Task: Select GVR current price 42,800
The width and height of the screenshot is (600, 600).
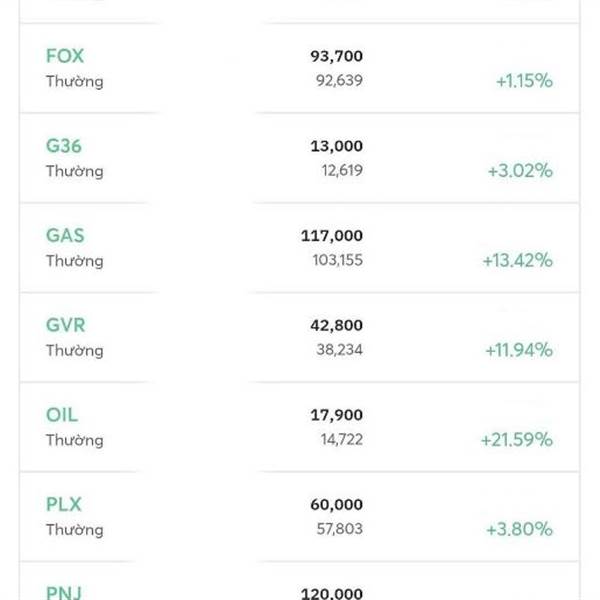Action: coord(336,325)
